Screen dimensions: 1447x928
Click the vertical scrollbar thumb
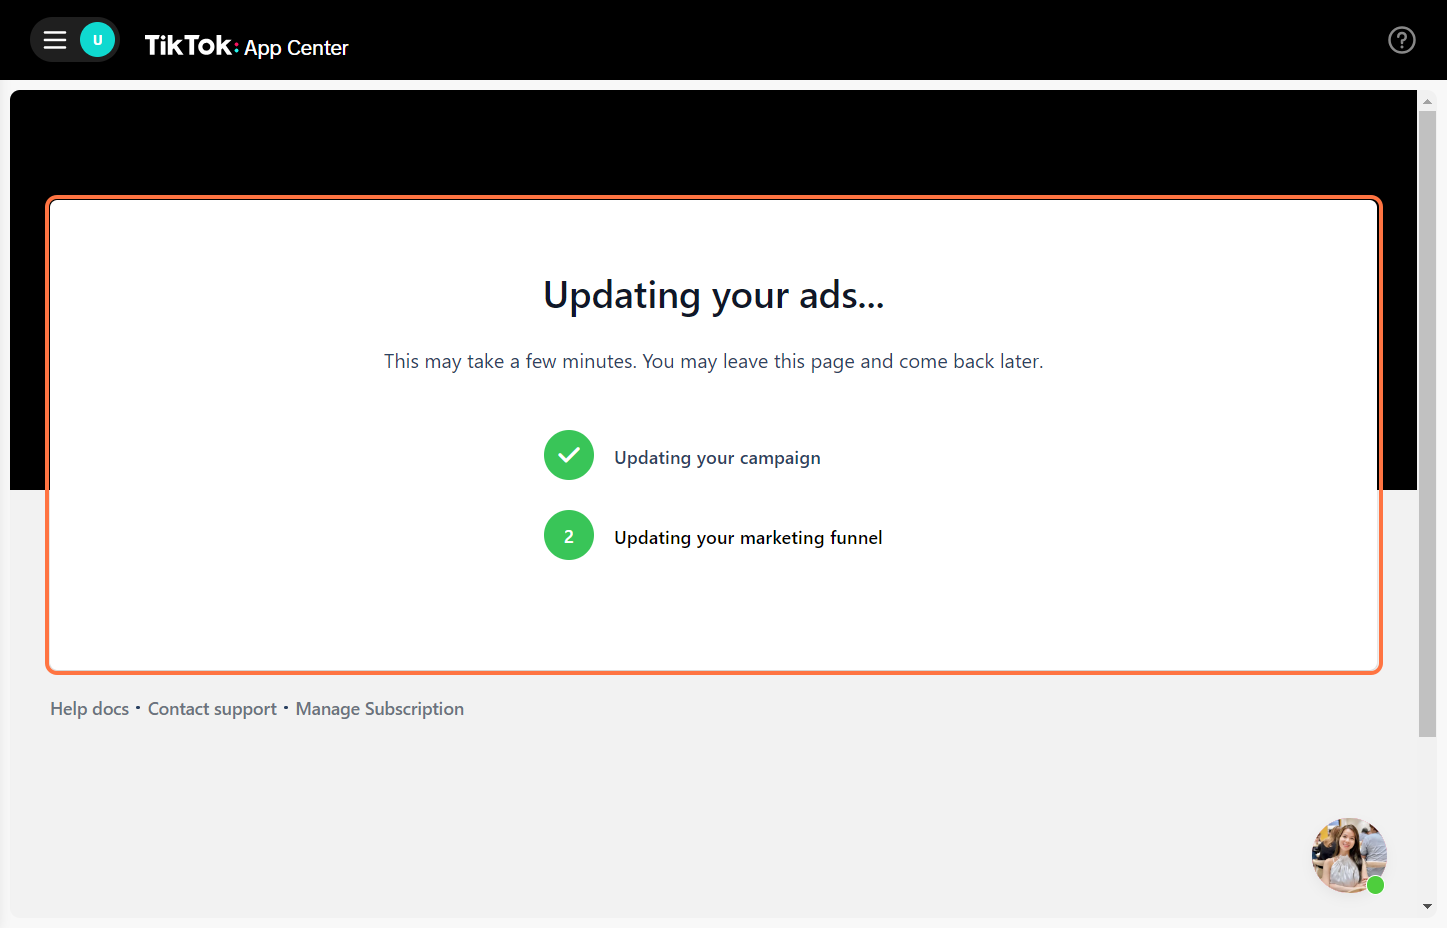point(1427,420)
